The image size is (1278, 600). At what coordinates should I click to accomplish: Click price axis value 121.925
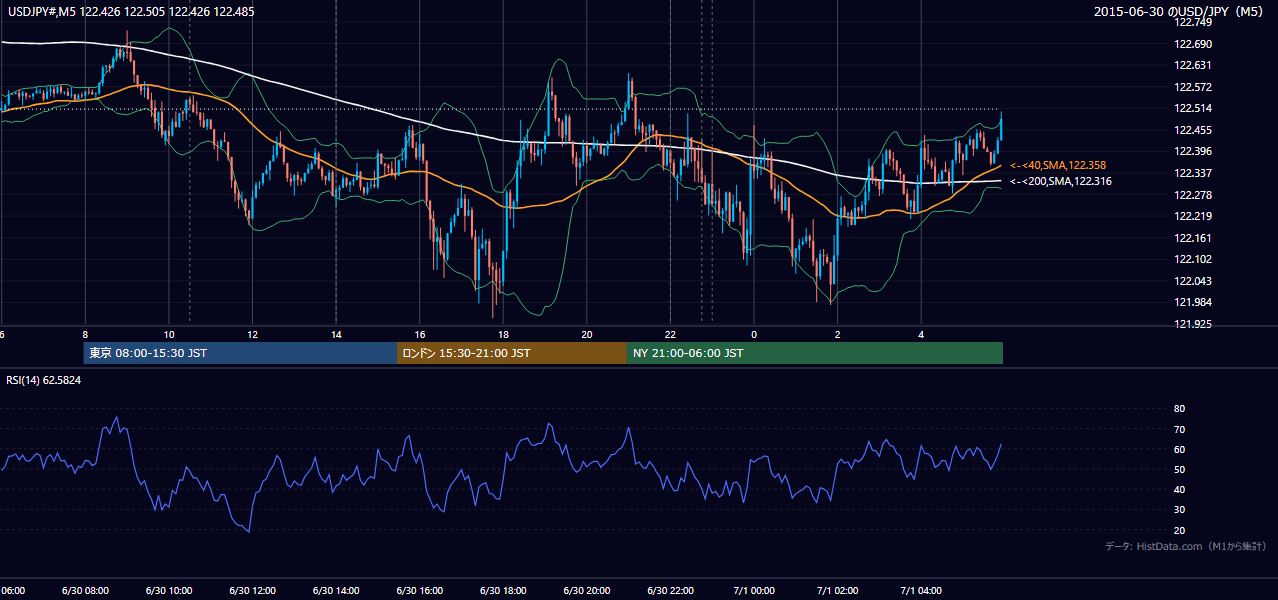(x=1194, y=324)
